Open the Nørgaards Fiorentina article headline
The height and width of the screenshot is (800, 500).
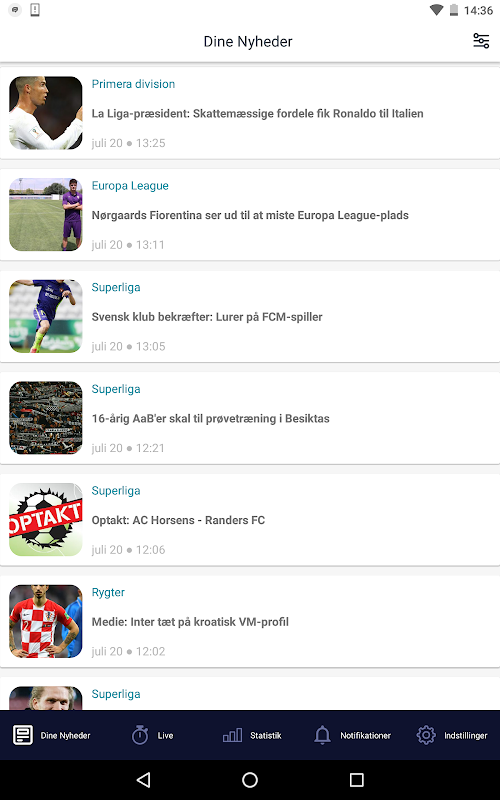coord(250,215)
